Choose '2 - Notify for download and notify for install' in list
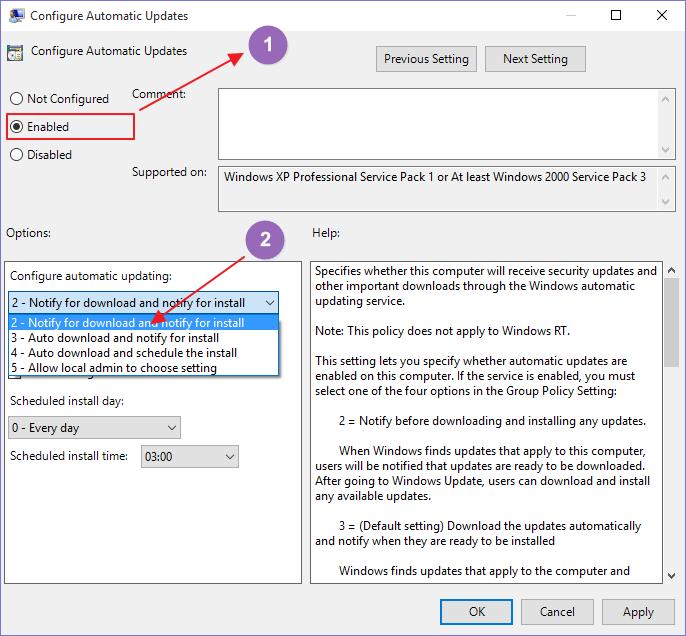 143,323
